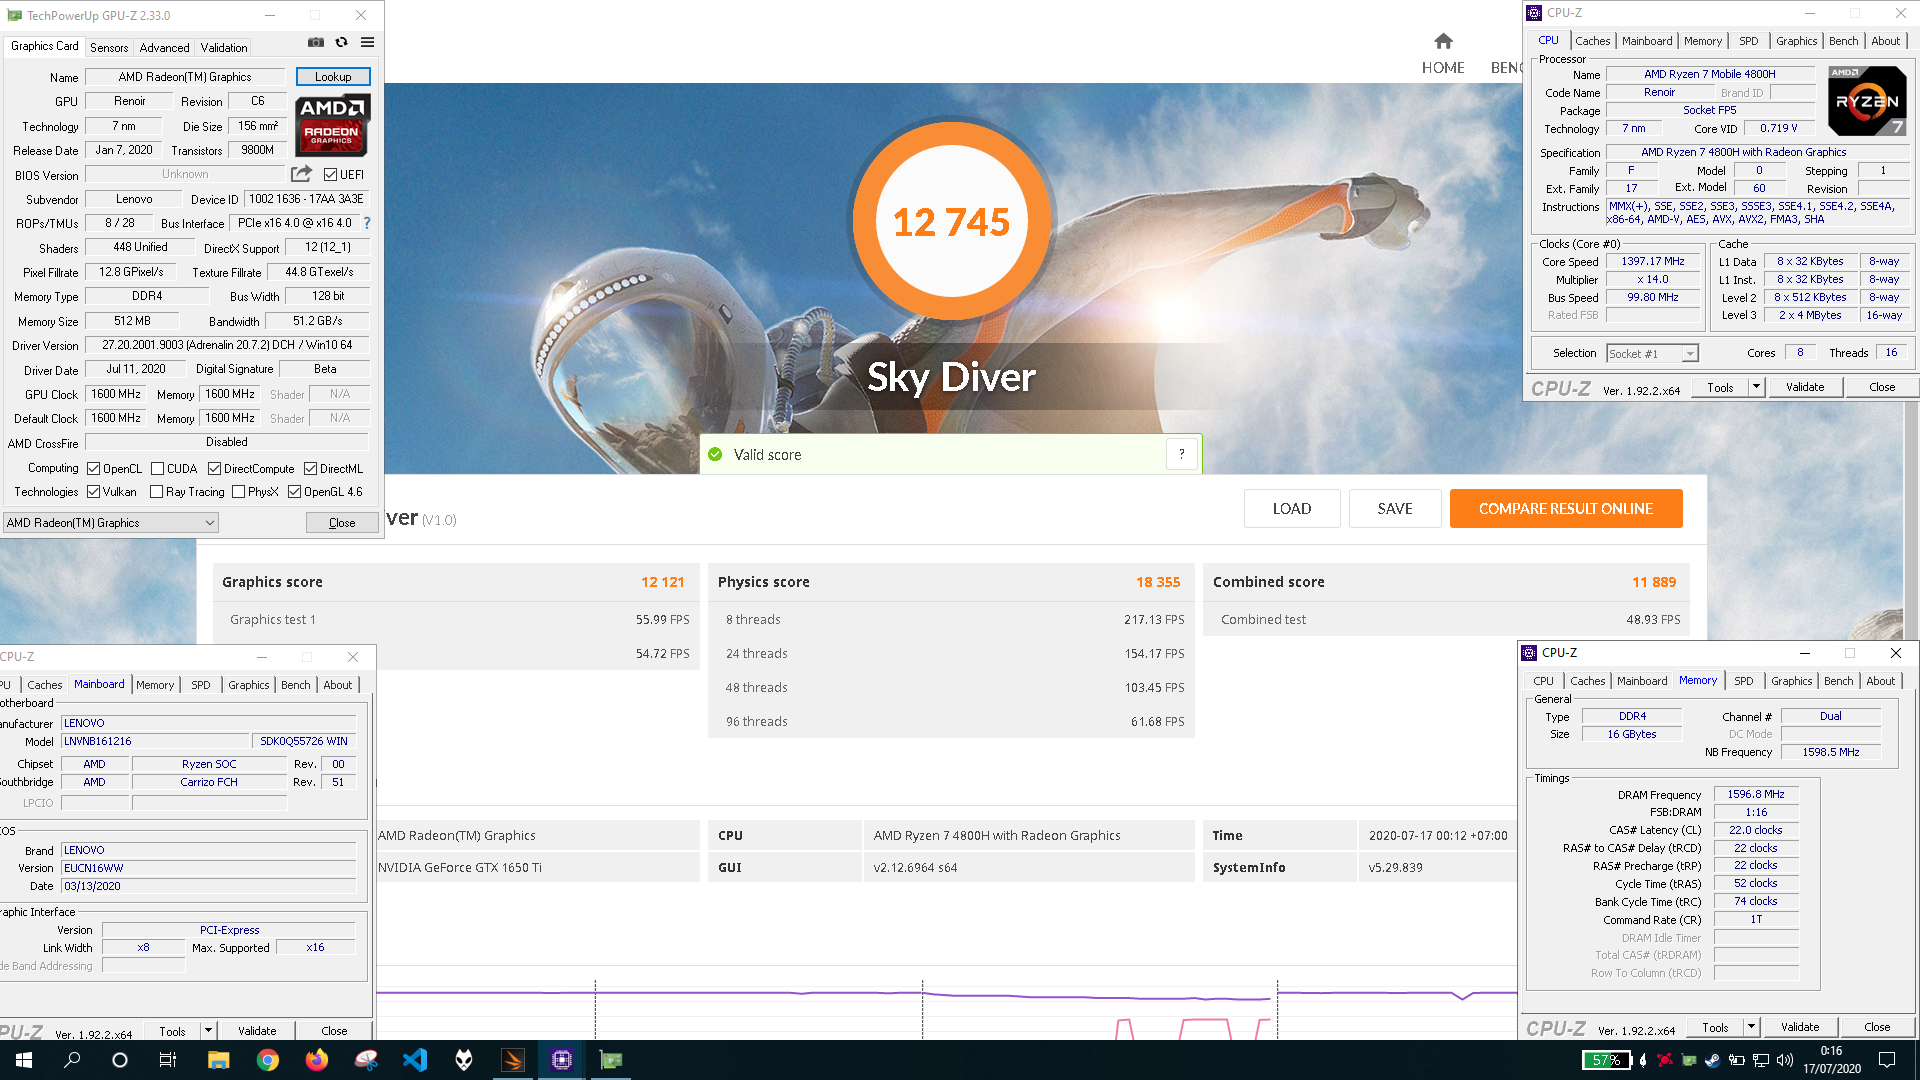This screenshot has height=1080, width=1920.
Task: Open the Windows Start menu
Action: point(24,1060)
